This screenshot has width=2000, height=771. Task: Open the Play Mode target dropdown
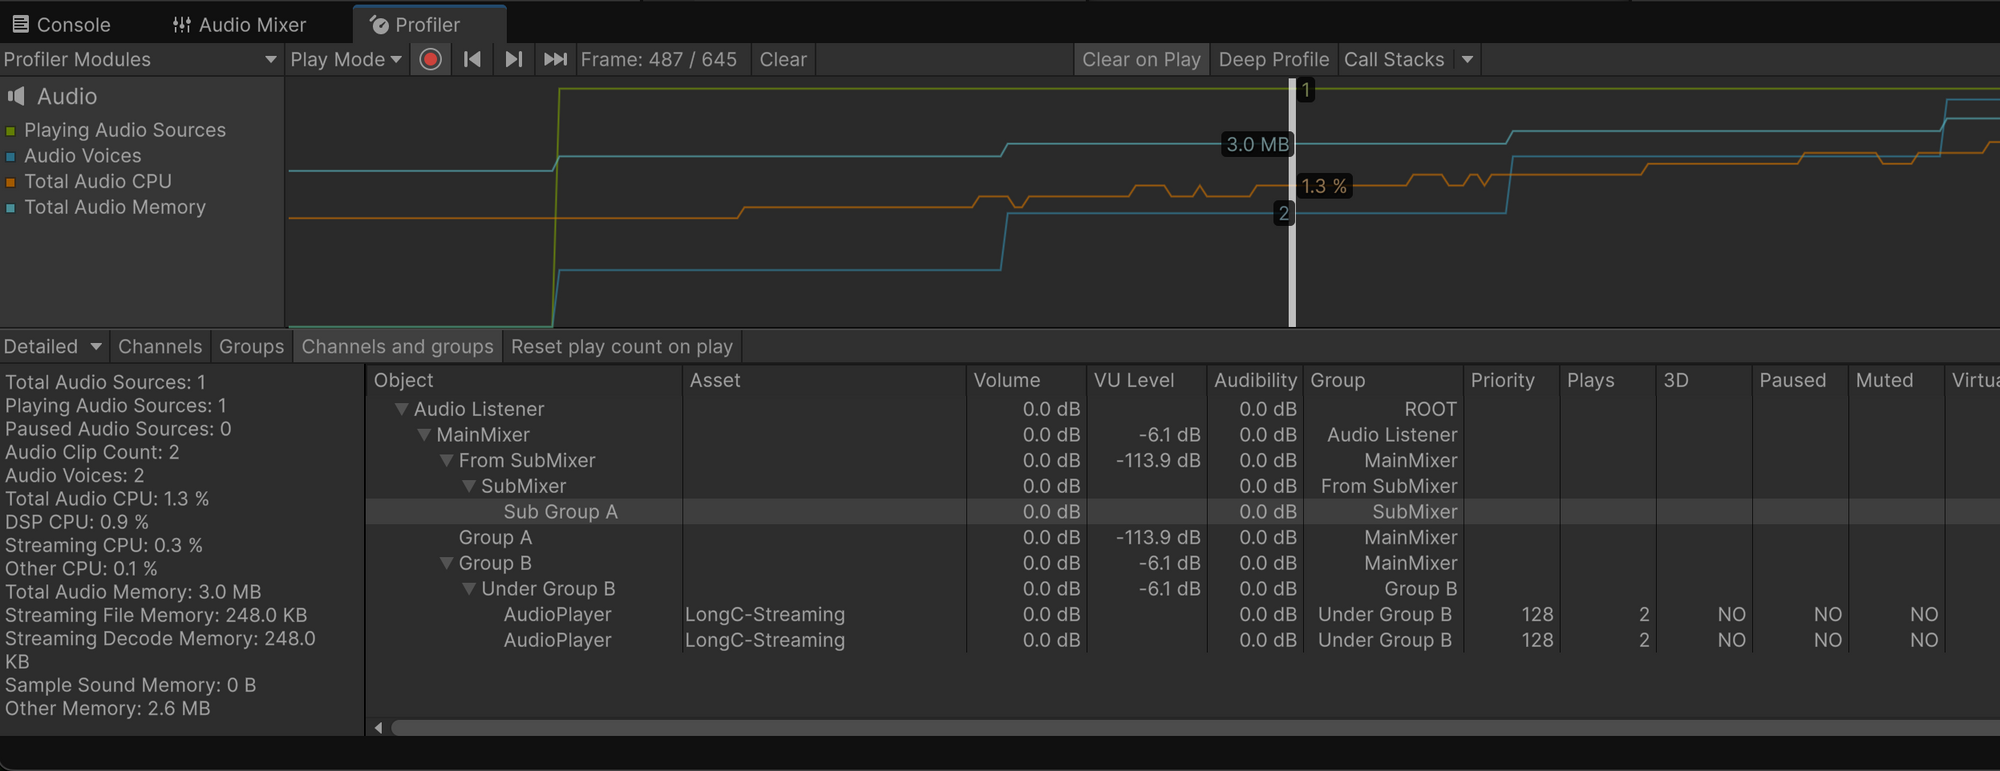[345, 59]
